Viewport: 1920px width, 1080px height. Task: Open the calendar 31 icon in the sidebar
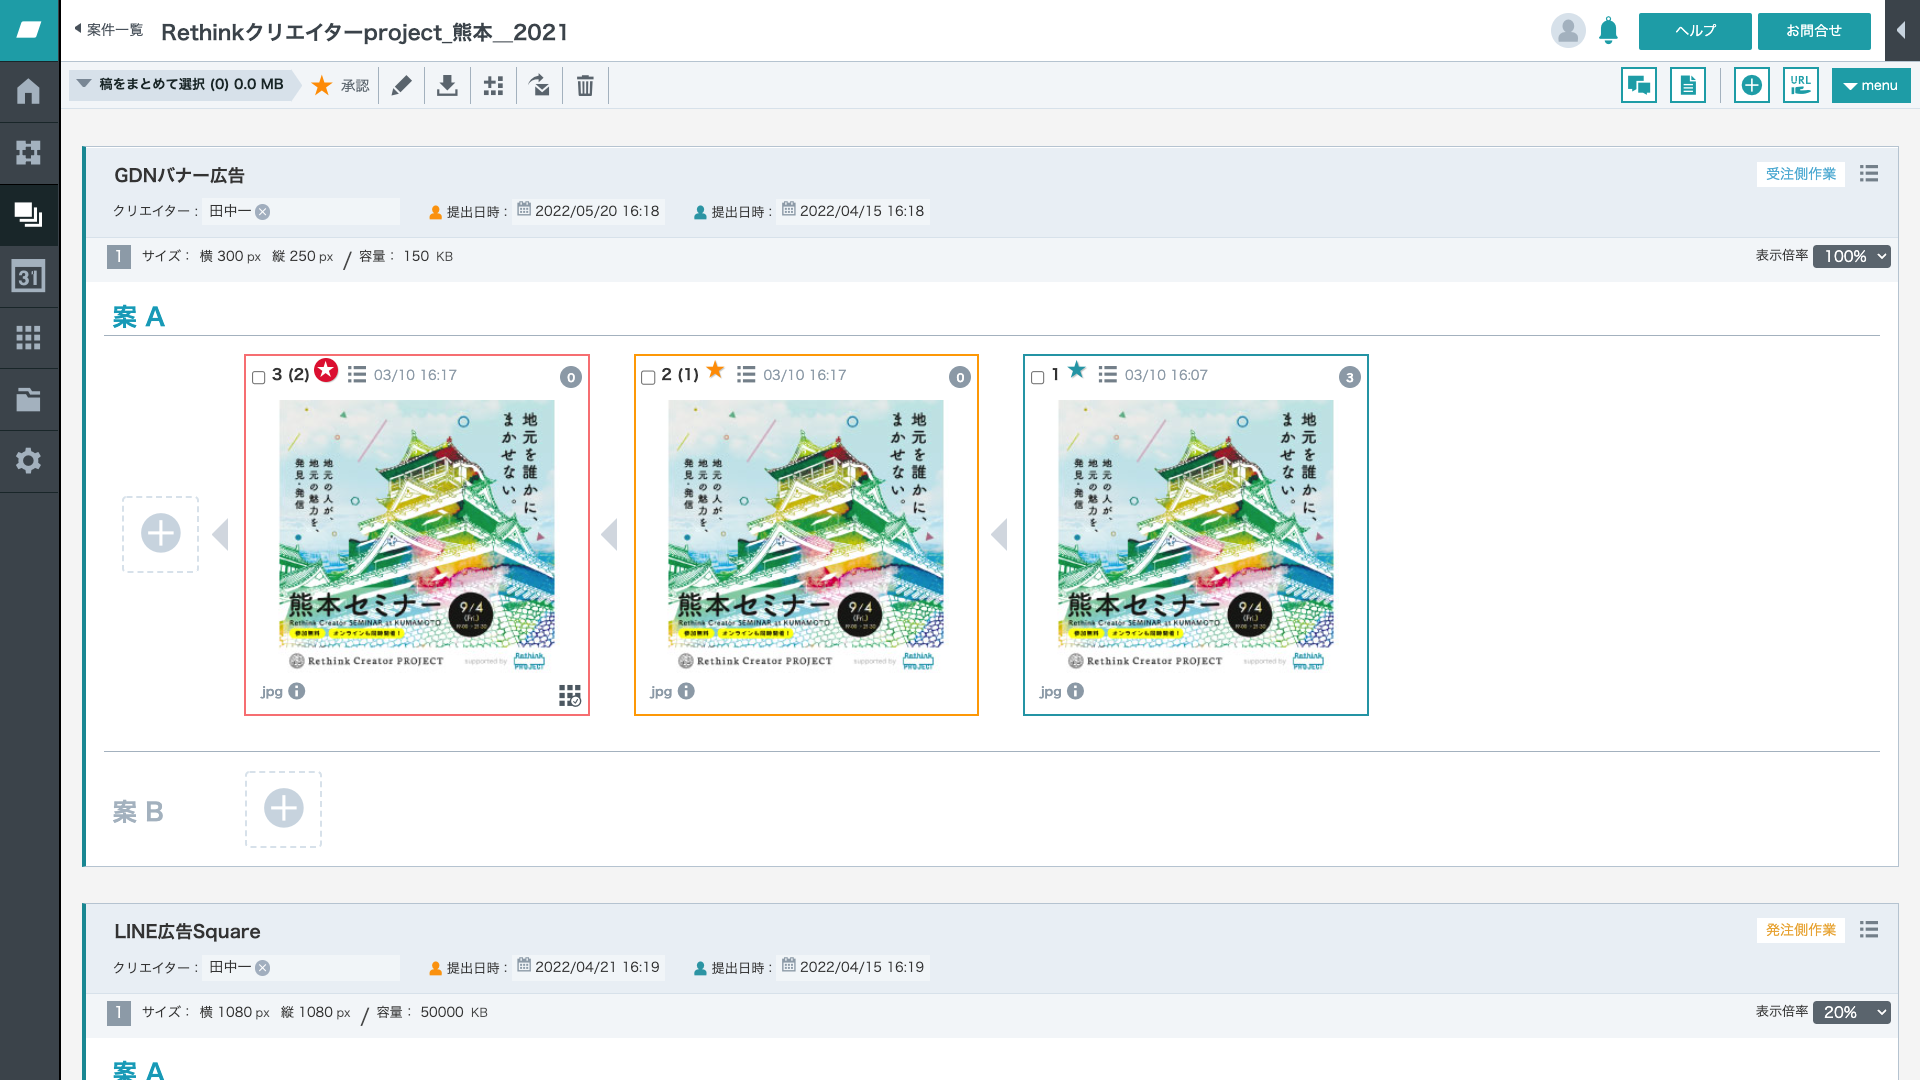(28, 276)
